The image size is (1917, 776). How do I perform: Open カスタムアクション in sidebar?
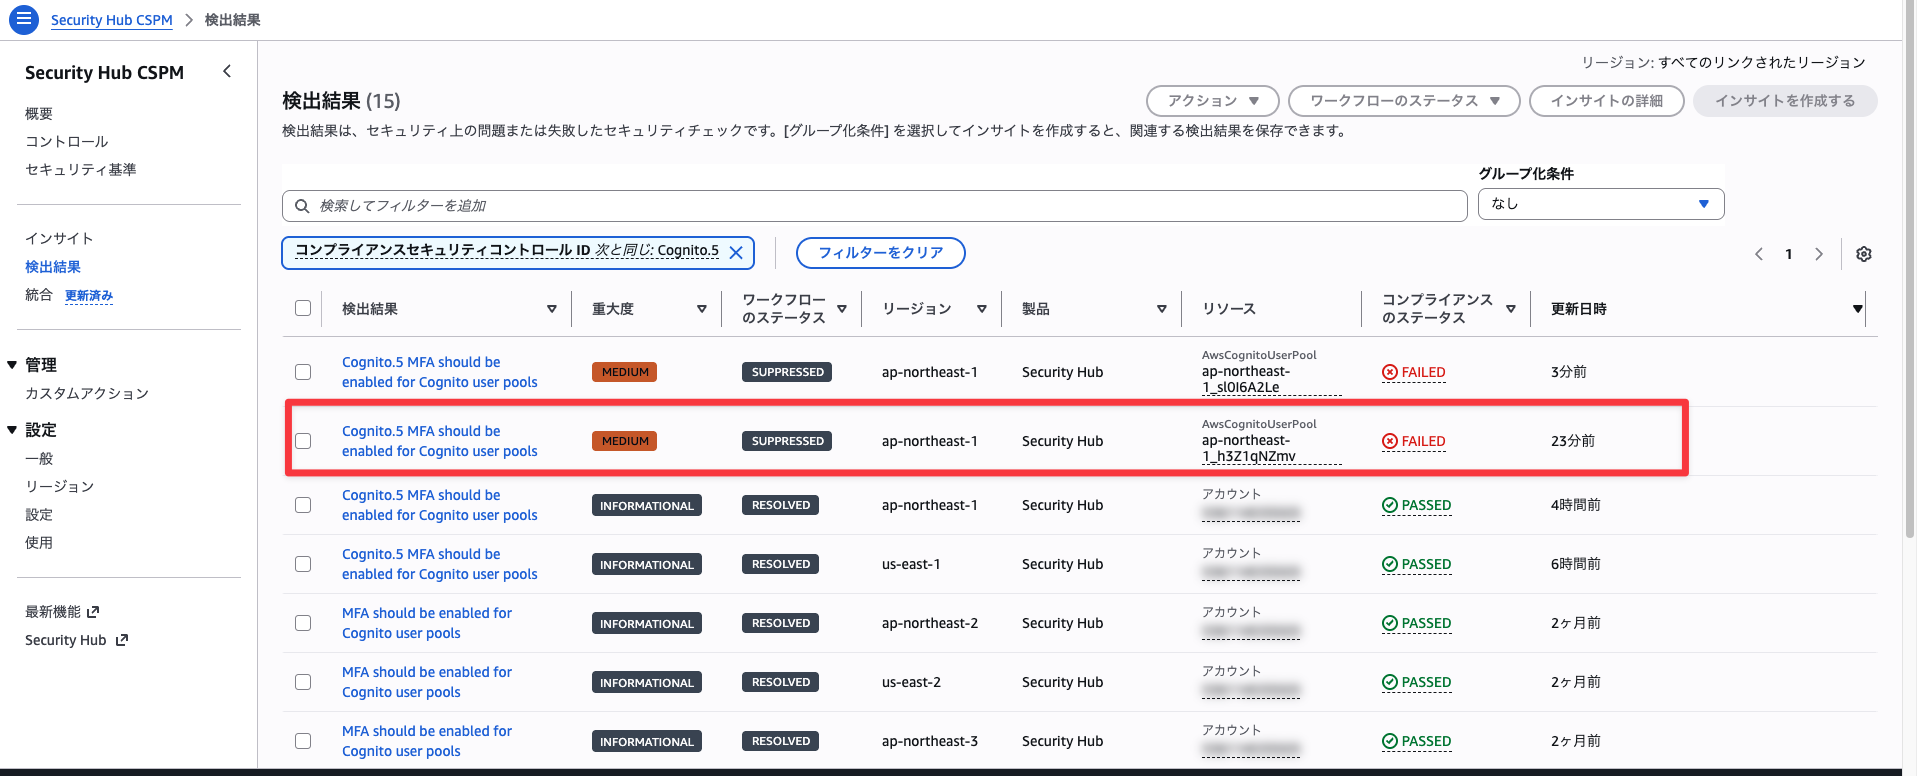(87, 394)
